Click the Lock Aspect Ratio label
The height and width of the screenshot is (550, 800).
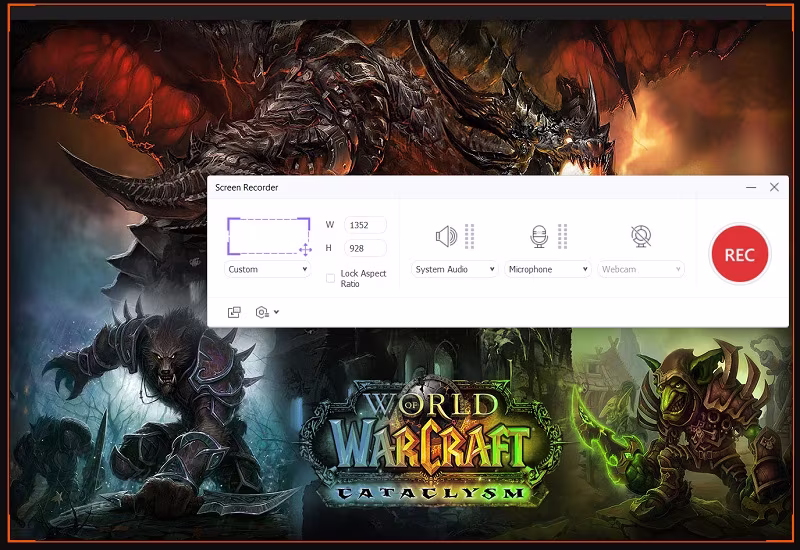(363, 279)
